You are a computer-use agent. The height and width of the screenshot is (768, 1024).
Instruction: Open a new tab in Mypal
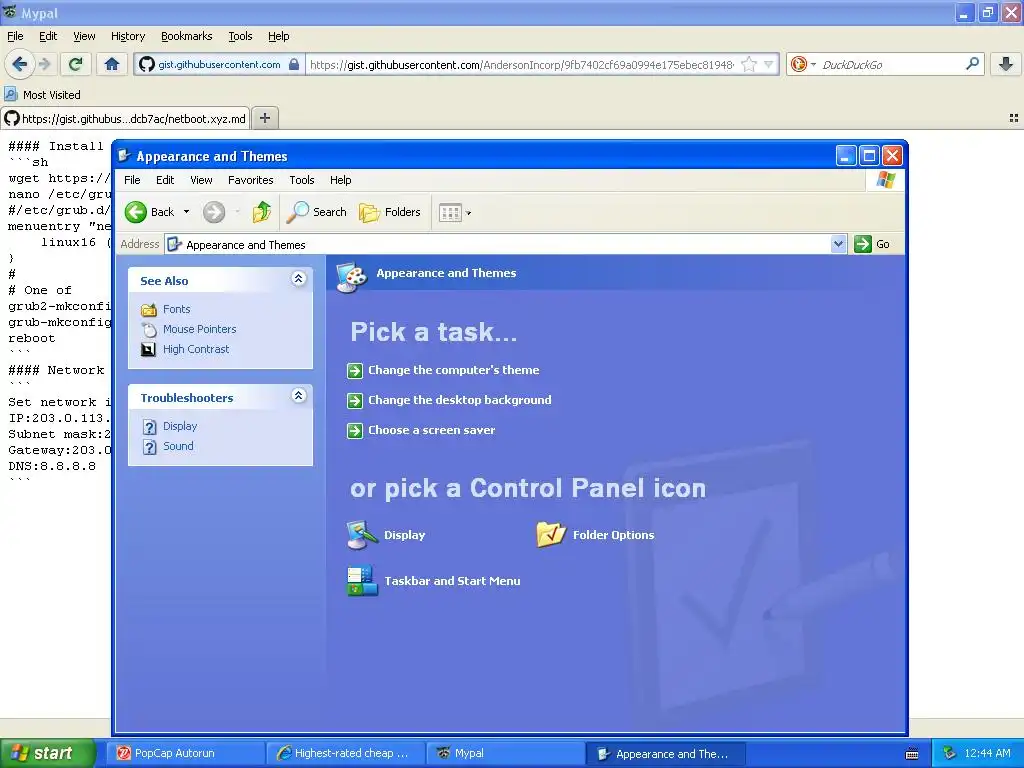coord(264,118)
